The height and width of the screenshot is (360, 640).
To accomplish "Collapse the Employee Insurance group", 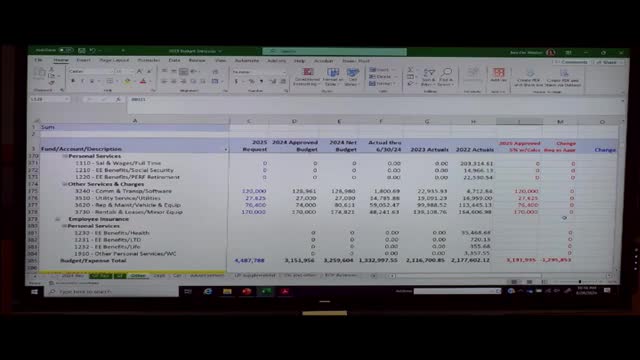I will tap(58, 219).
